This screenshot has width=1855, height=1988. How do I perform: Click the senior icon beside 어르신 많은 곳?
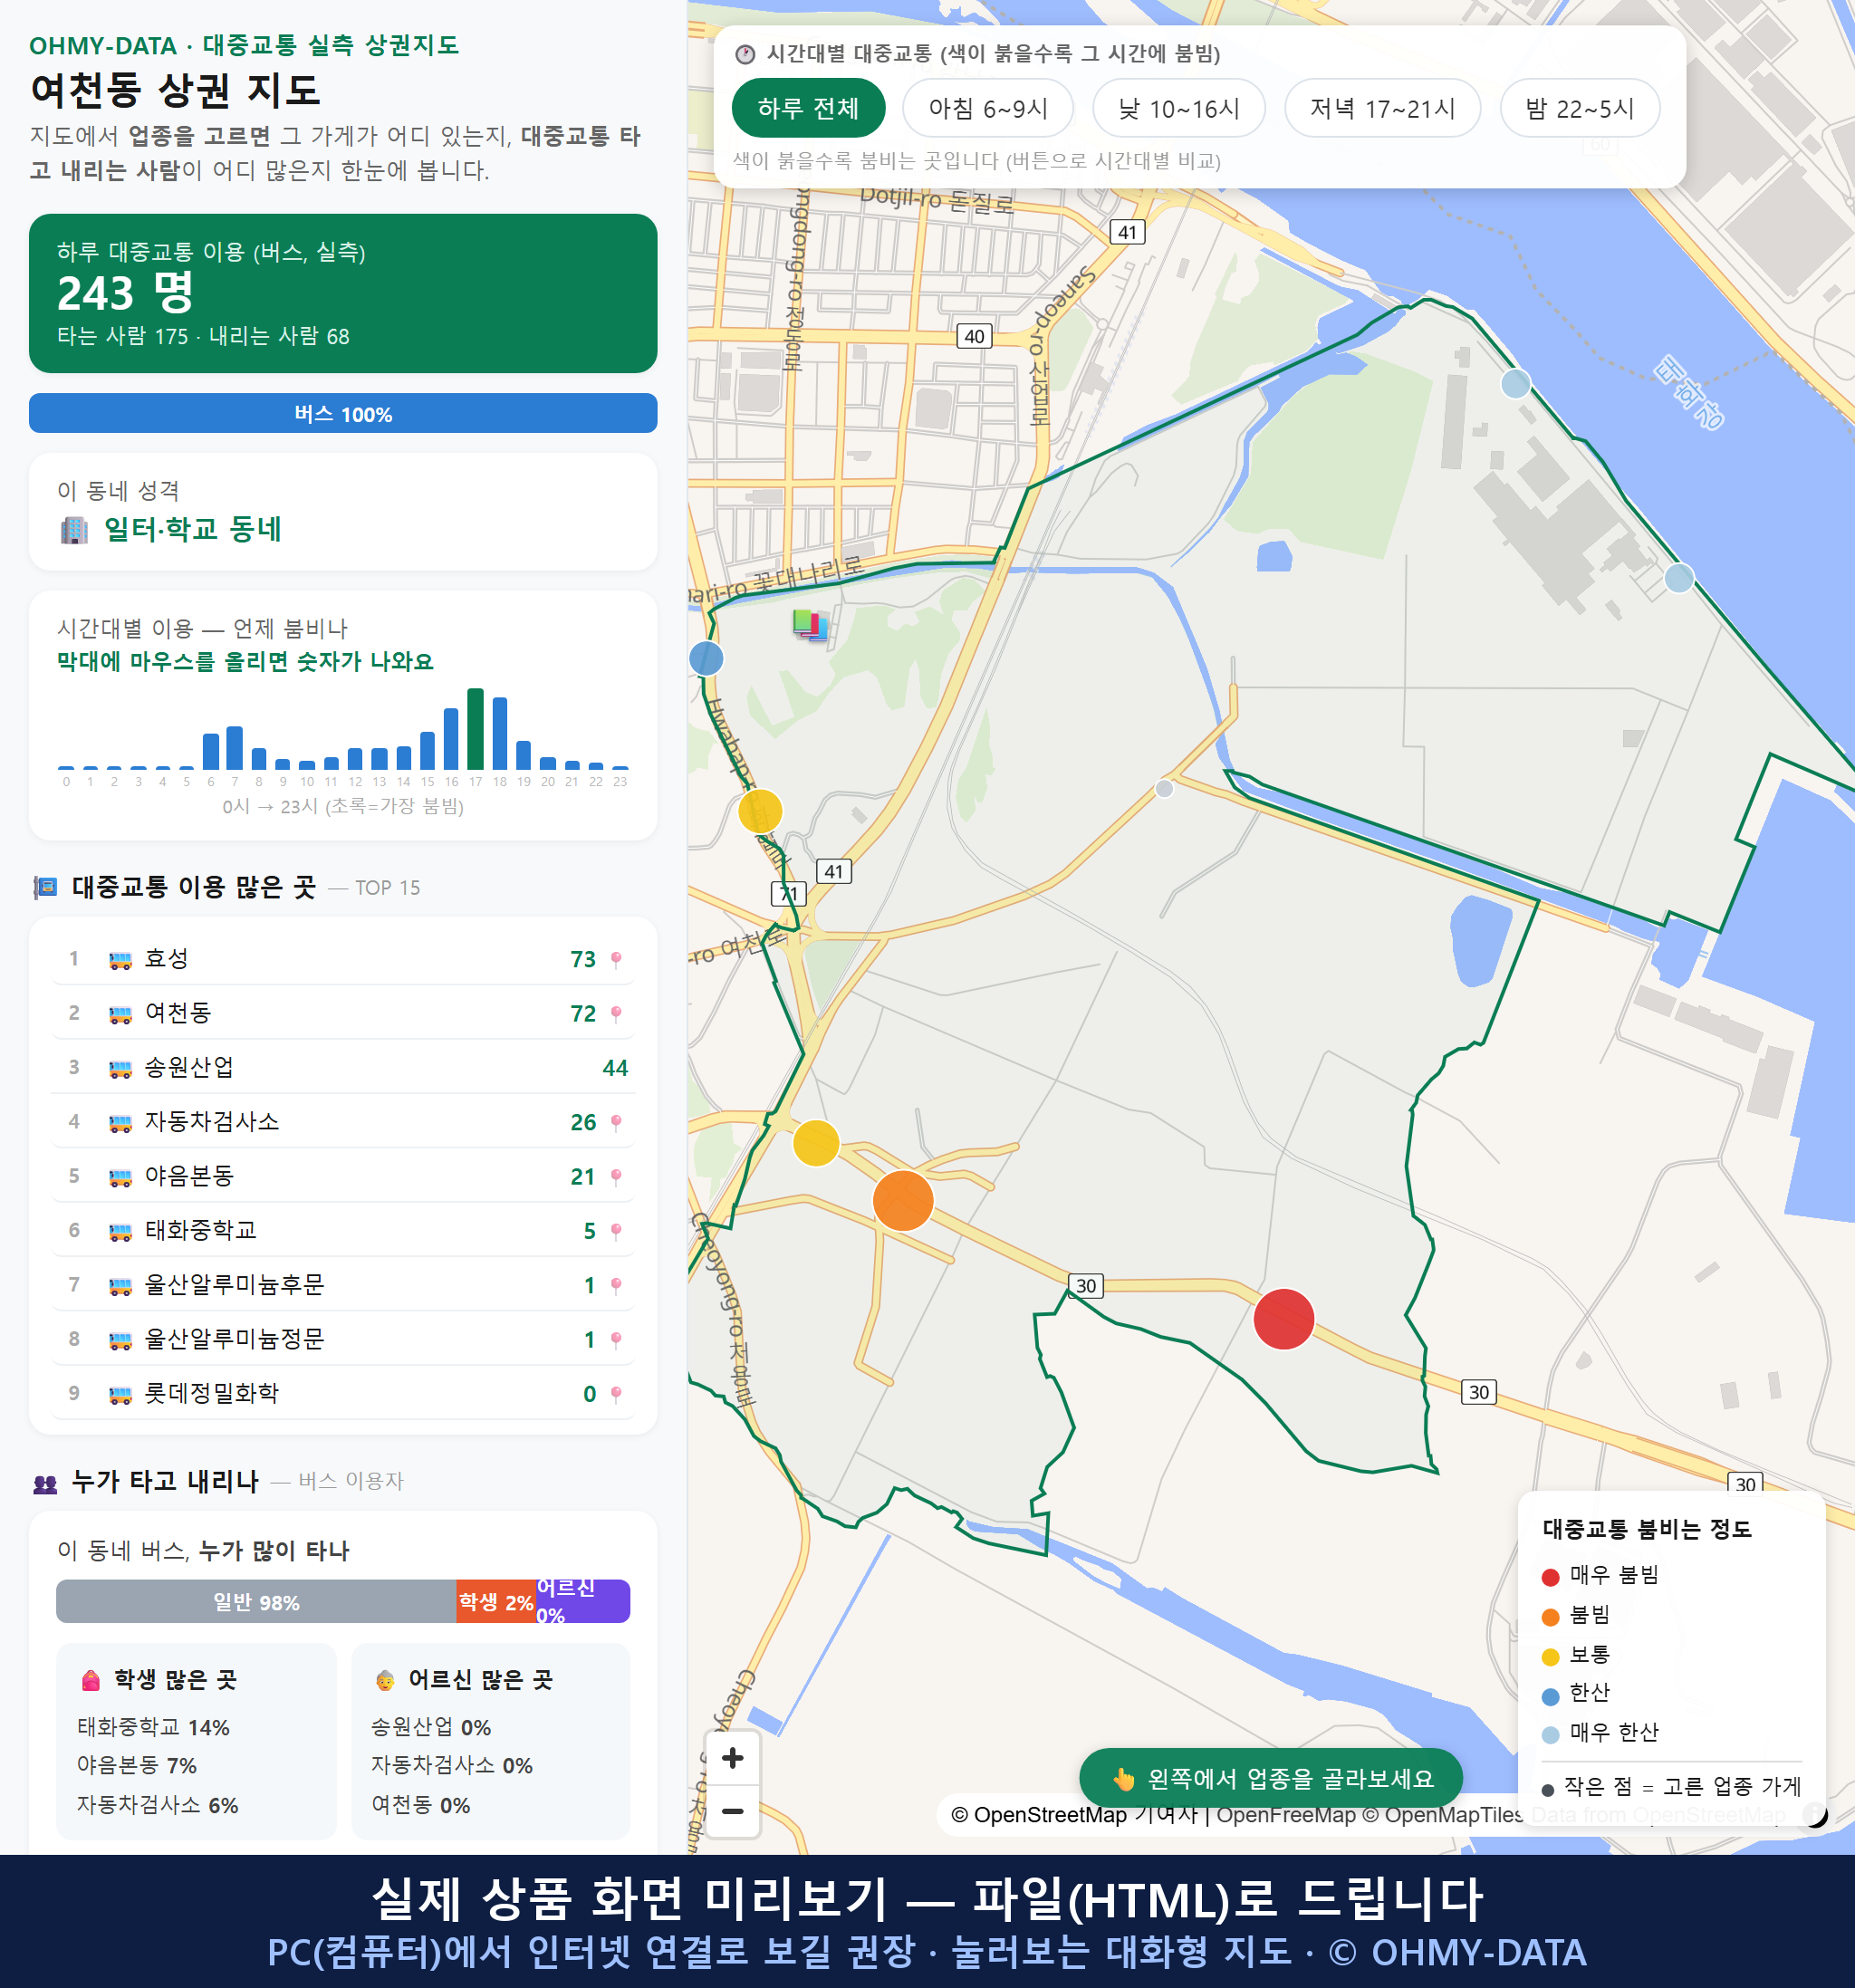385,1680
